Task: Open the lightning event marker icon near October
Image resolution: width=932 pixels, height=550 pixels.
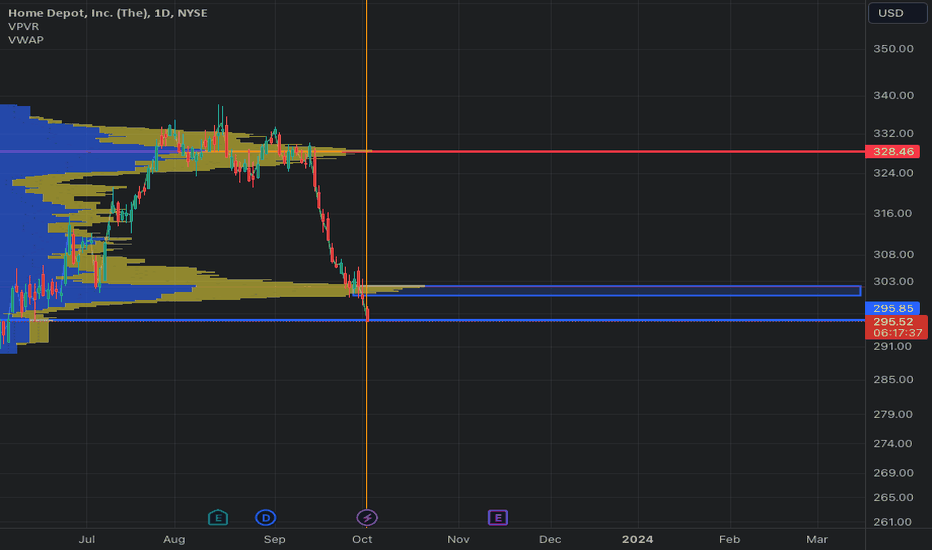Action: [367, 517]
